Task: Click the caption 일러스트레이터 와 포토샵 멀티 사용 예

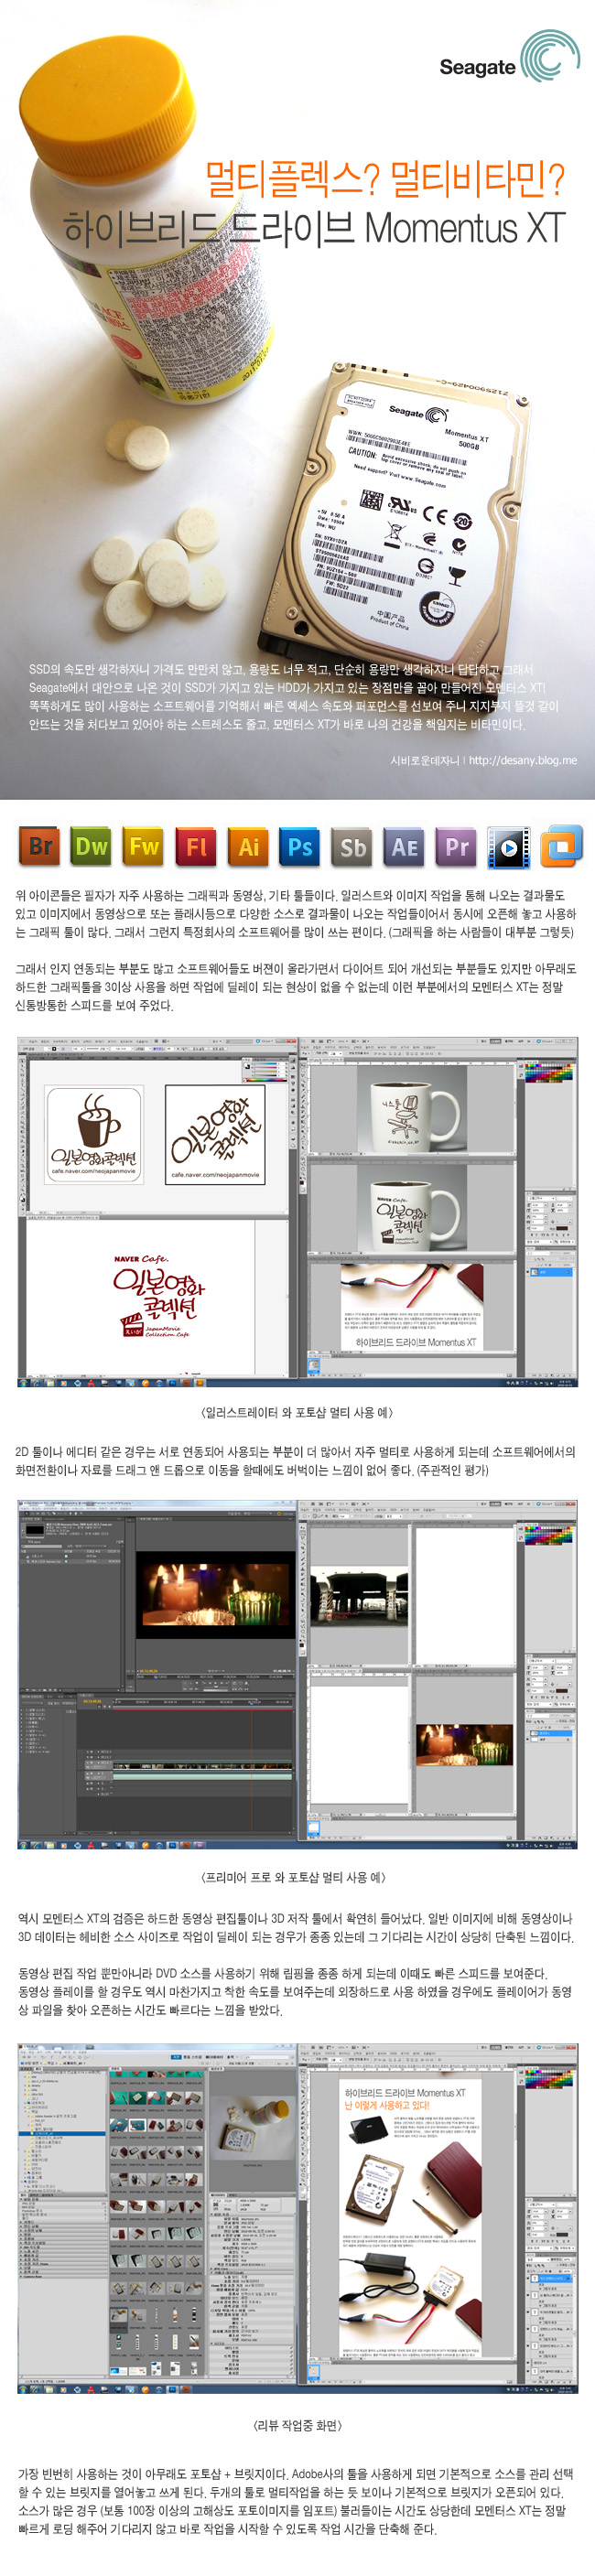Action: 297,1412
